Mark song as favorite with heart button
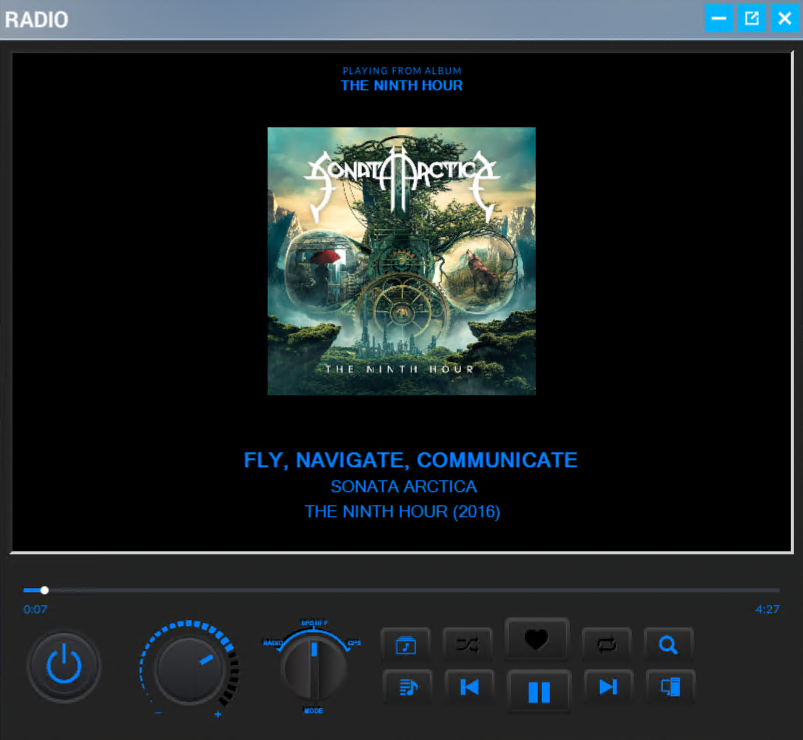The height and width of the screenshot is (740, 803). (537, 641)
